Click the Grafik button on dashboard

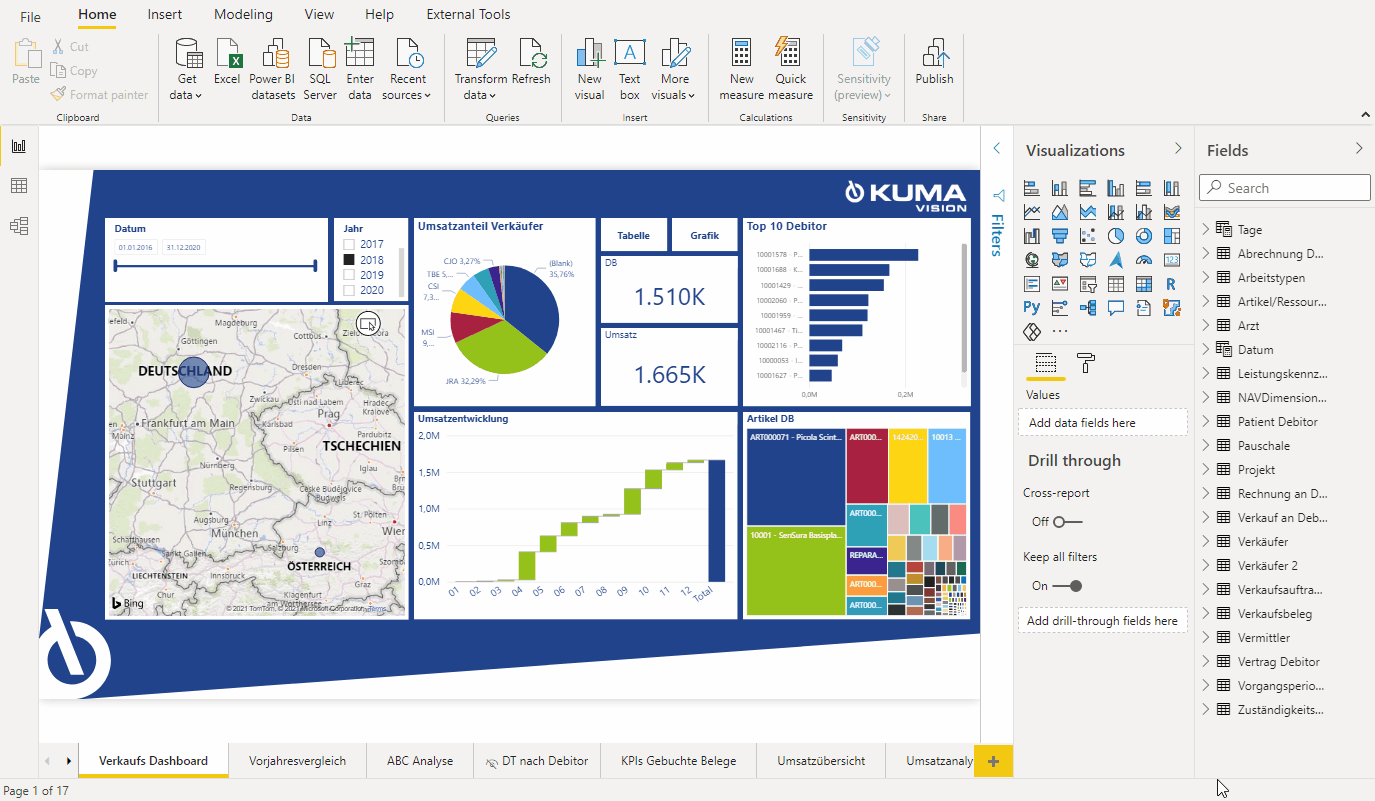(x=704, y=236)
